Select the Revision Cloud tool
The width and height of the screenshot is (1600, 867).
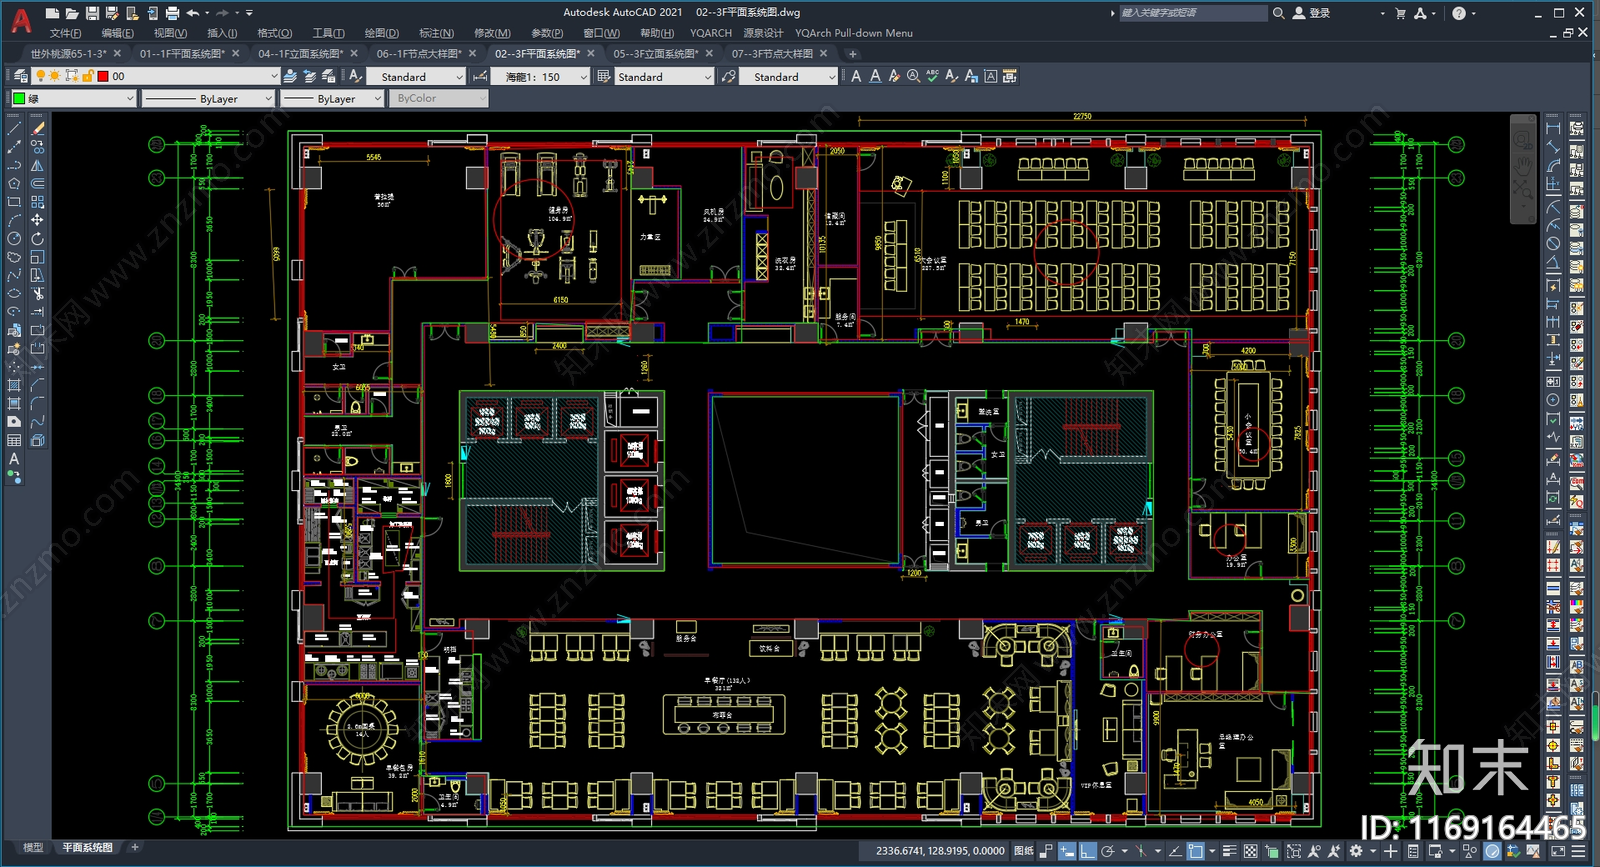click(14, 257)
